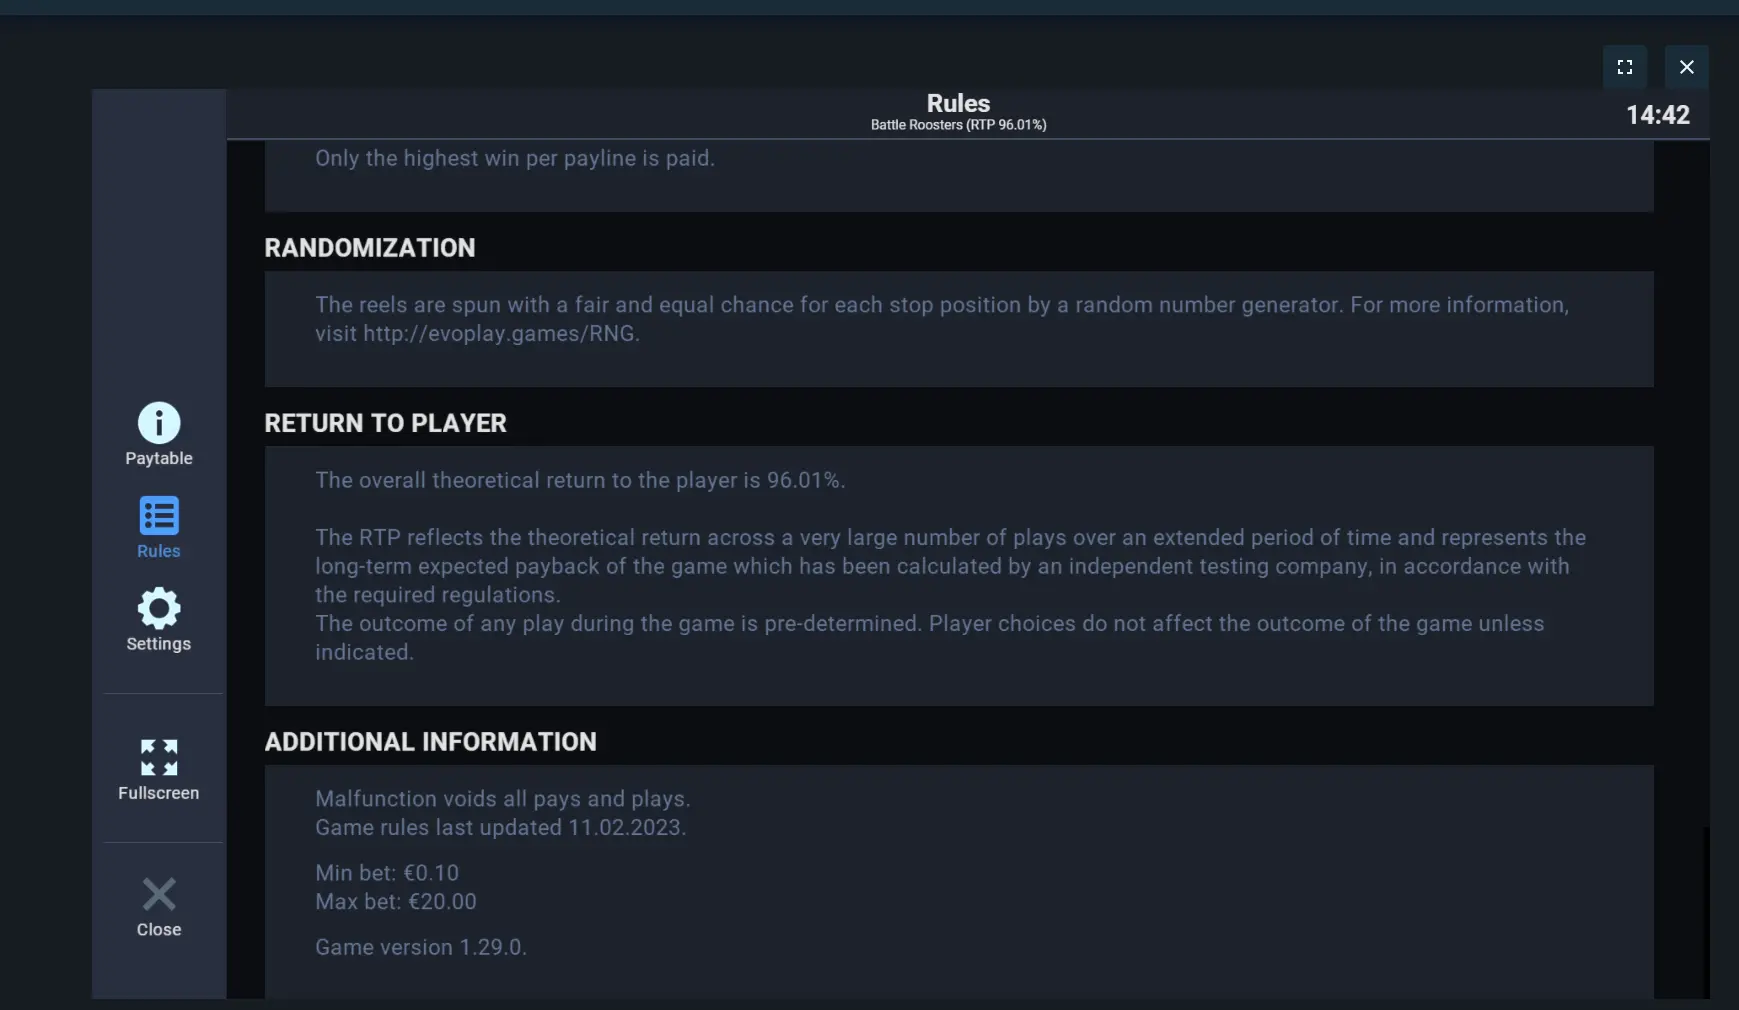Click the Battle Roosters RTP subtitle
Screen dimensions: 1739x1010
pyautogui.click(x=958, y=125)
